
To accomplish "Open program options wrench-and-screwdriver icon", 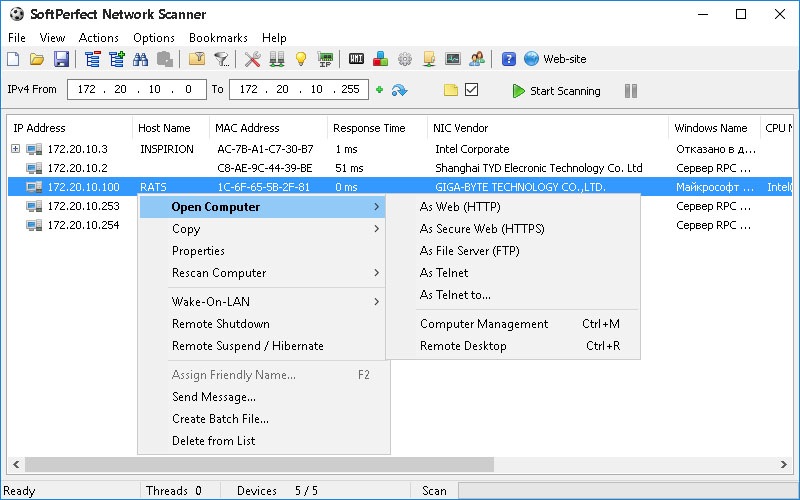I will 252,59.
